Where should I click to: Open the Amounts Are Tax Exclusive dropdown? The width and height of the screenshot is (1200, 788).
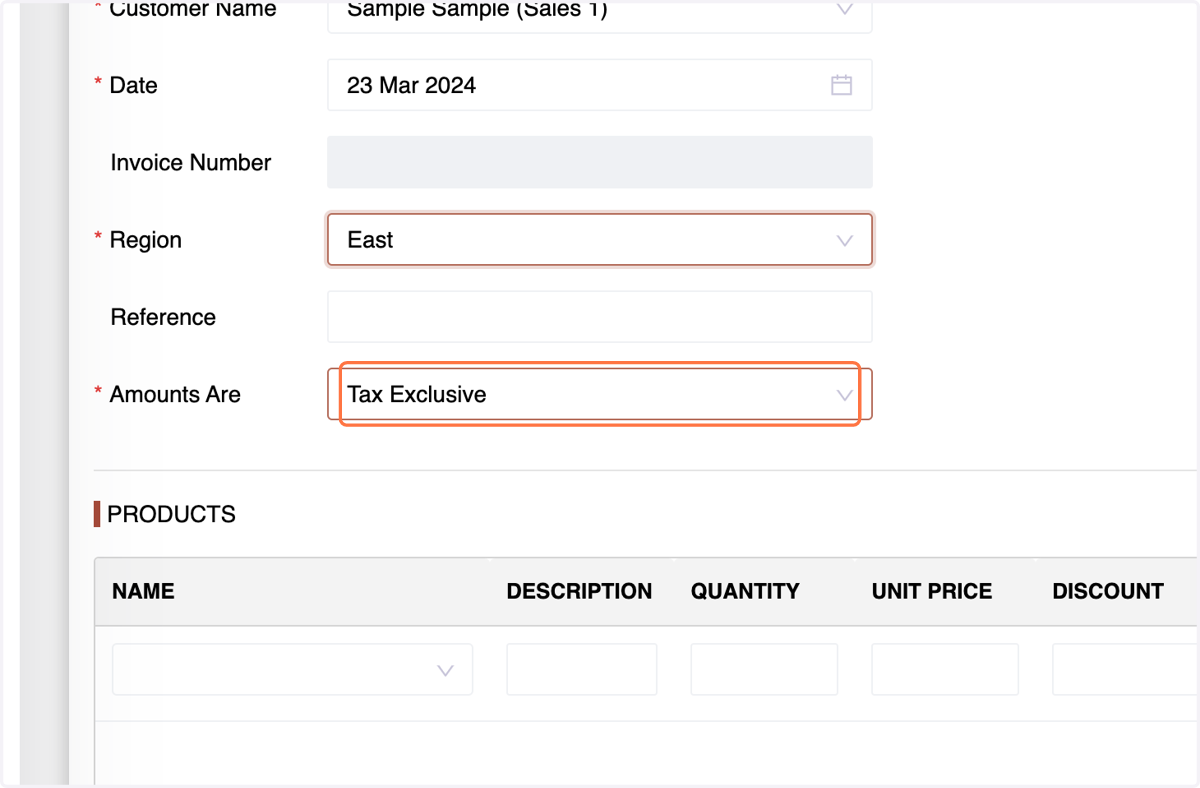coord(599,394)
